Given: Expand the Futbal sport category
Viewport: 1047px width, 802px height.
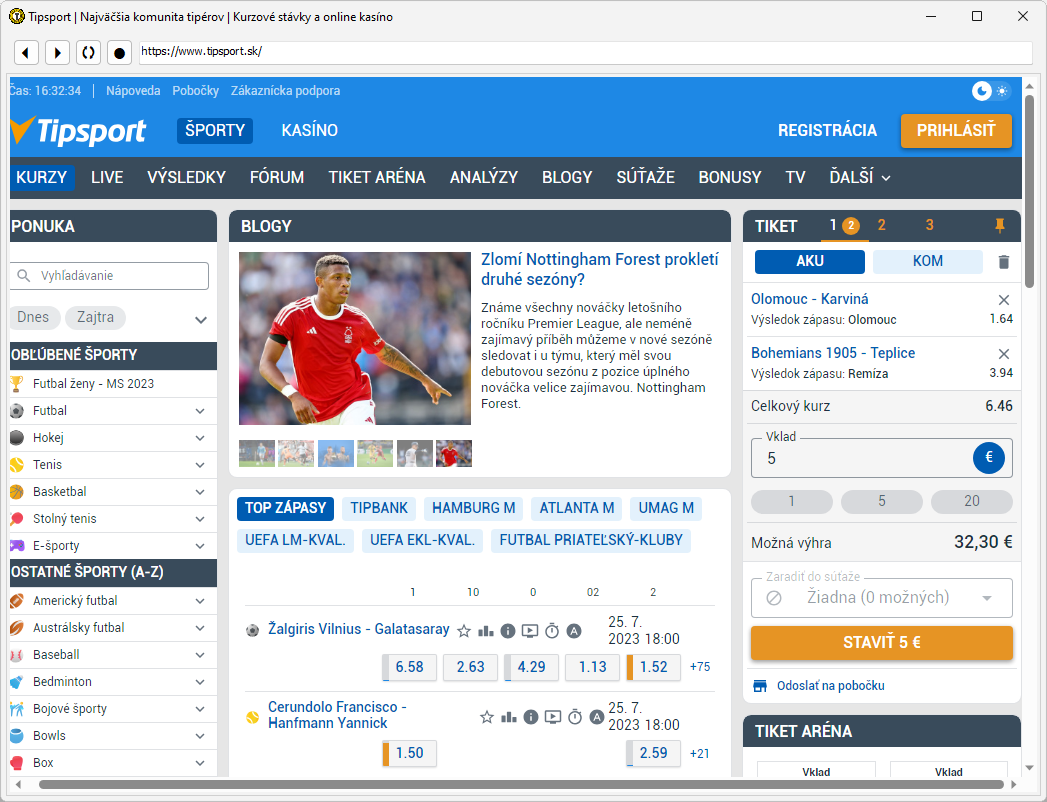Looking at the screenshot, I should click(200, 411).
